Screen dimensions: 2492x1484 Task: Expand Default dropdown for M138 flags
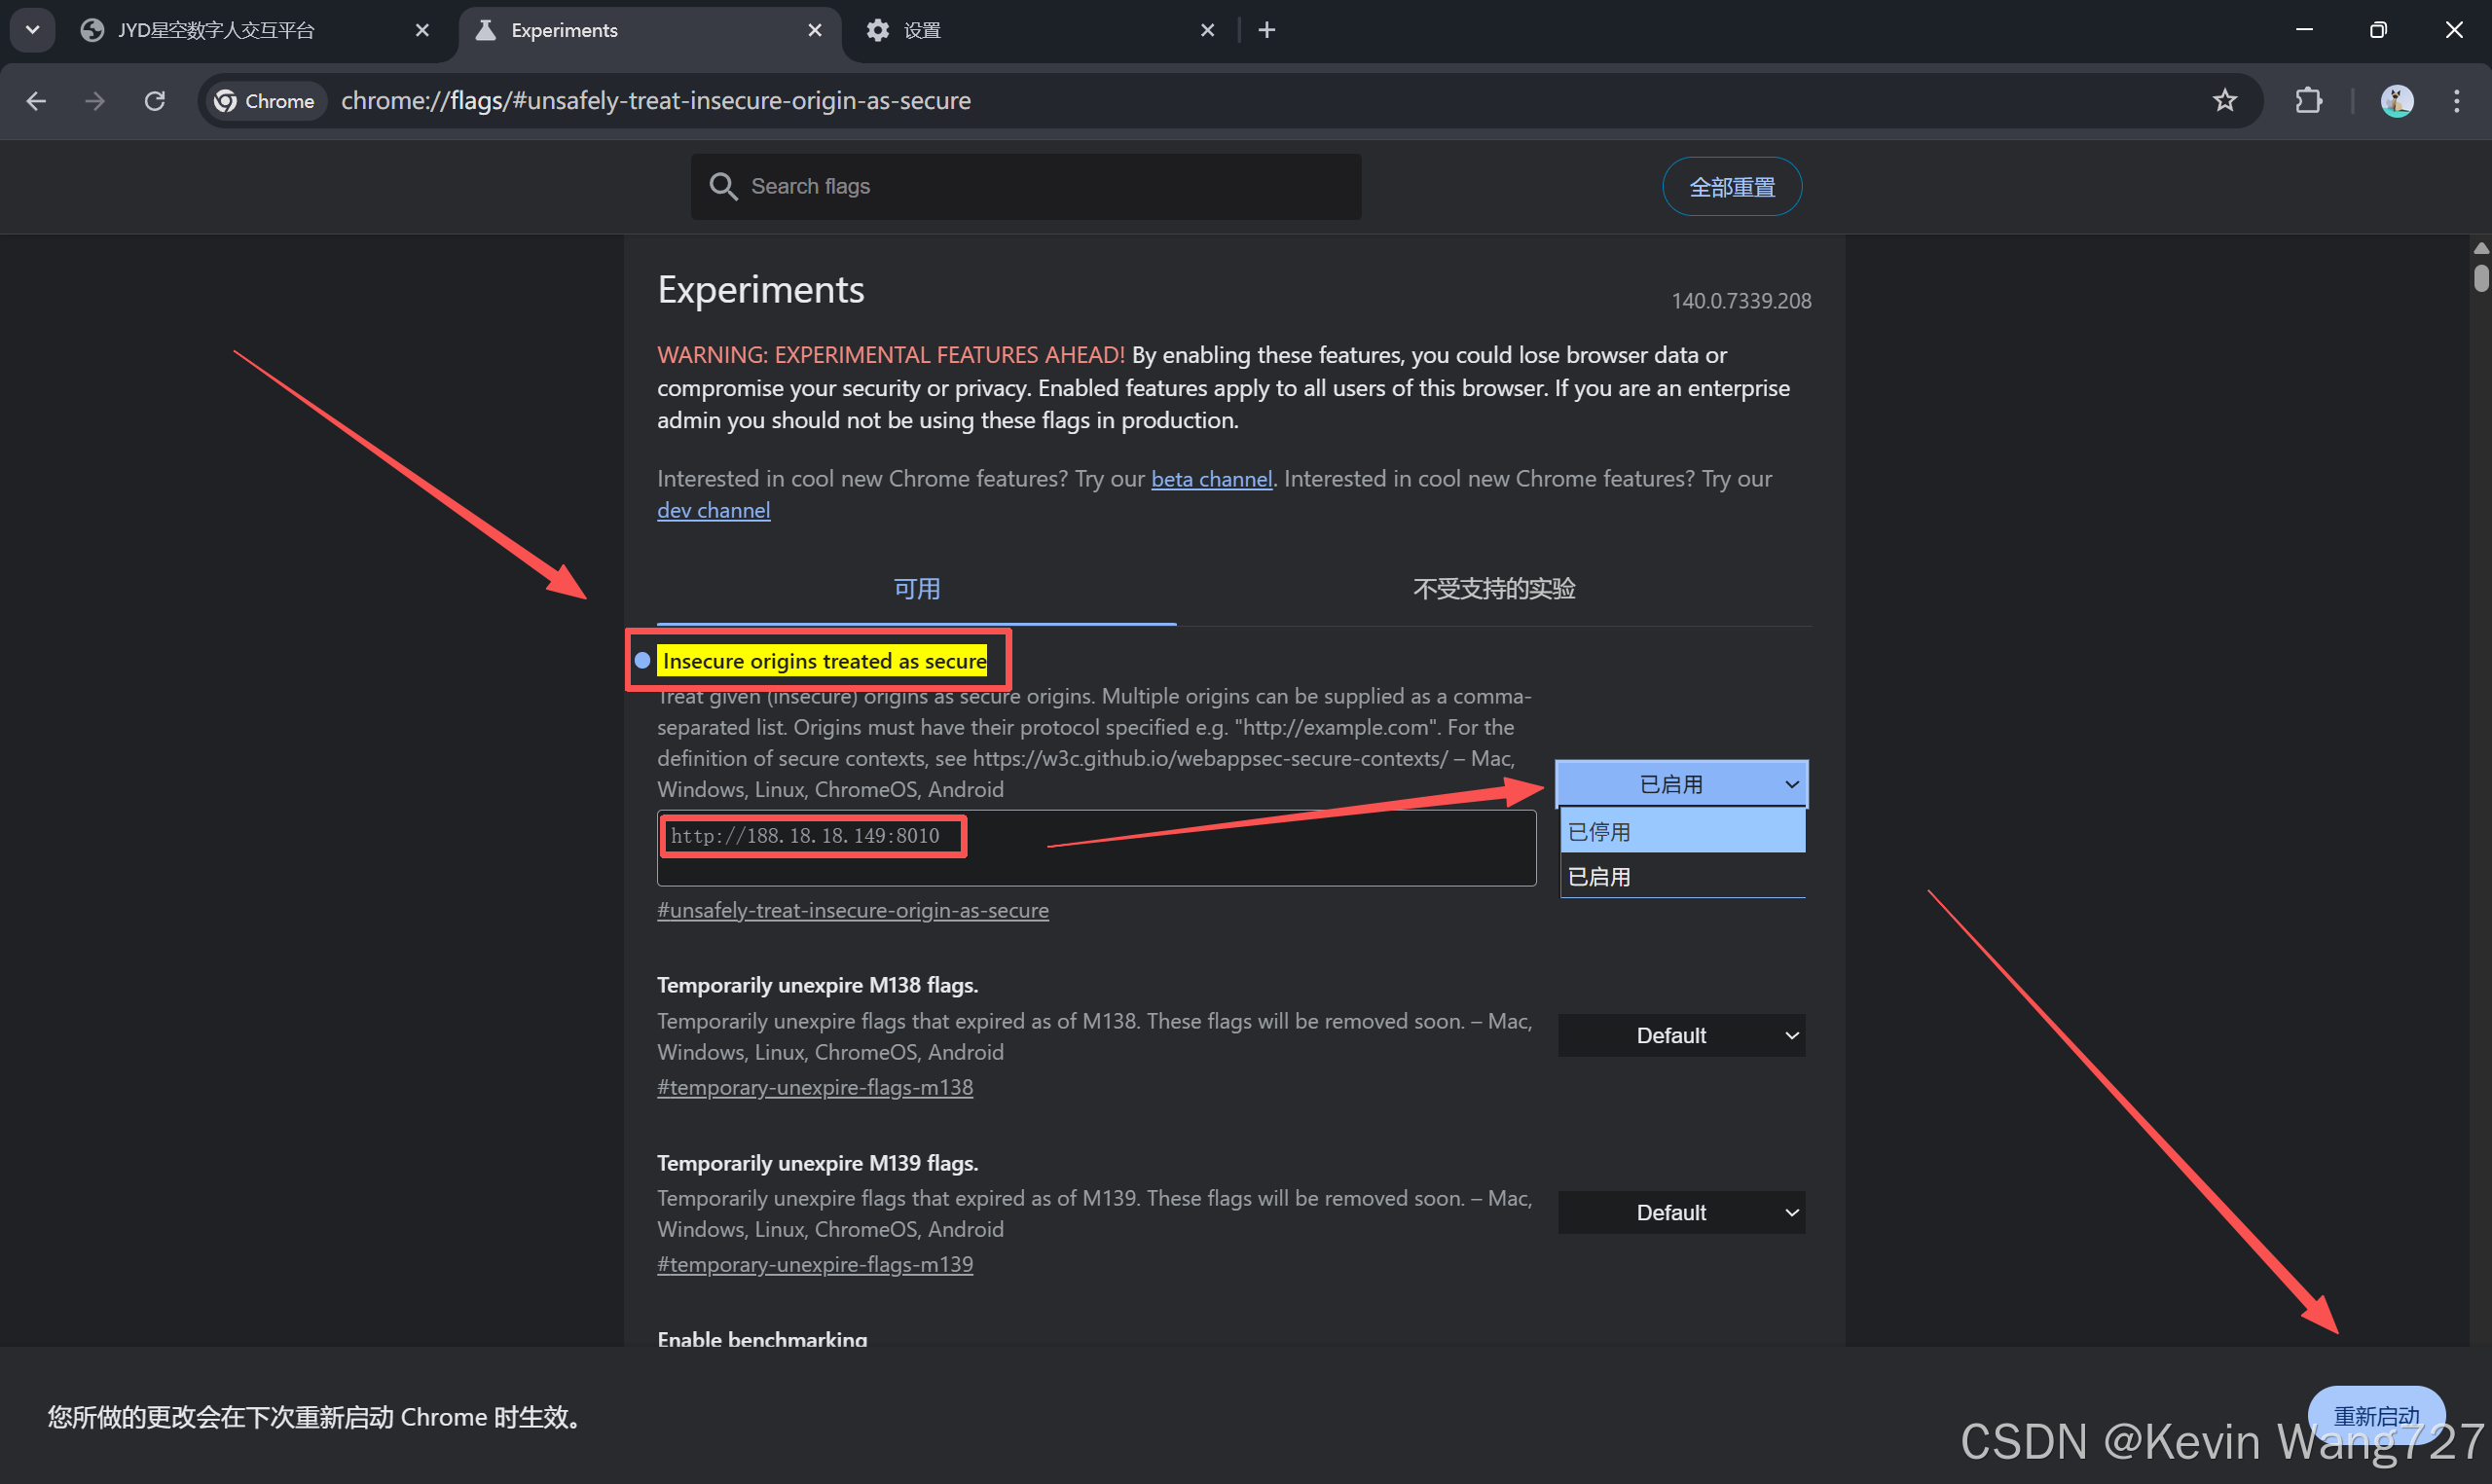pos(1681,1036)
